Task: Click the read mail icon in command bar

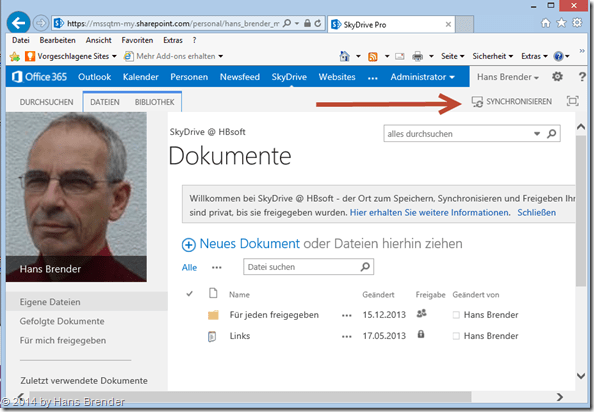Action: tap(400, 56)
